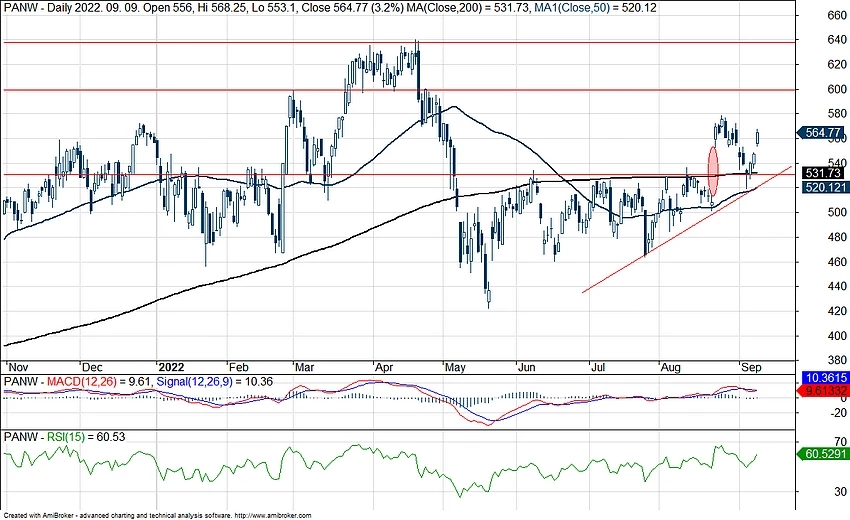850x520 pixels.
Task: Click the Sep label on time axis
Action: click(751, 367)
